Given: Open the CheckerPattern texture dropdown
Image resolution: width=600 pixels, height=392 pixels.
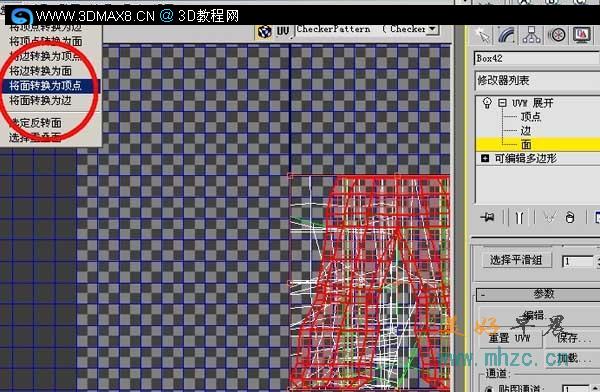Looking at the screenshot, I should (432, 29).
